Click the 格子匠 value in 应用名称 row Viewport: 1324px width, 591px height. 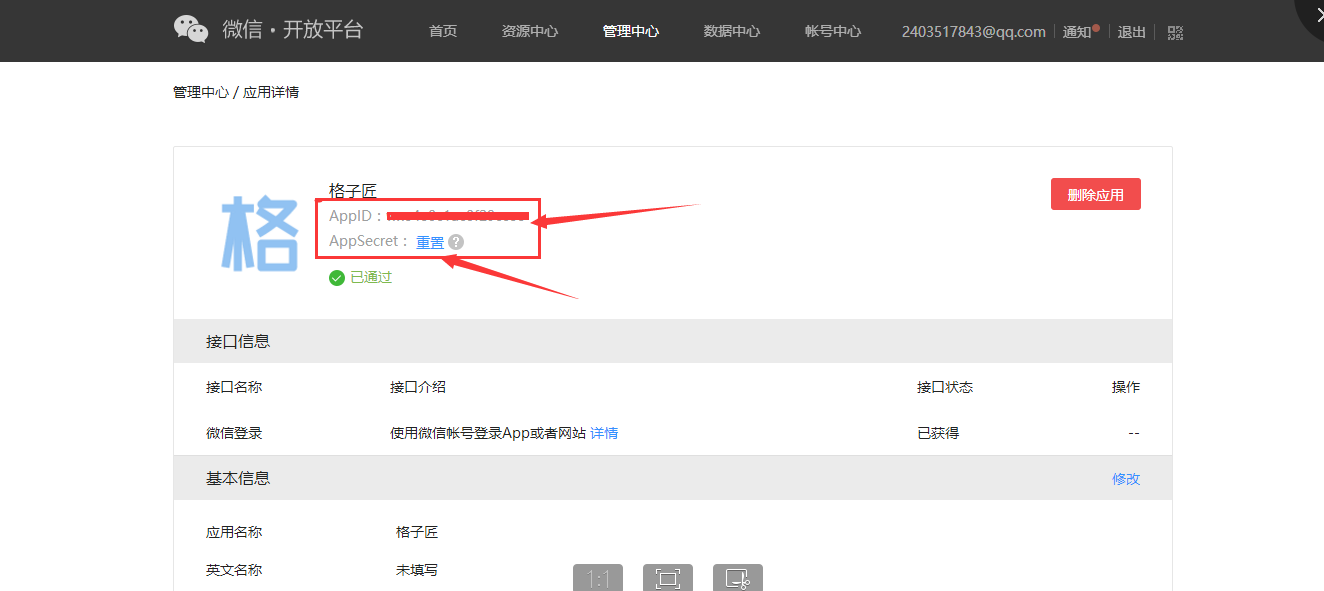click(417, 532)
